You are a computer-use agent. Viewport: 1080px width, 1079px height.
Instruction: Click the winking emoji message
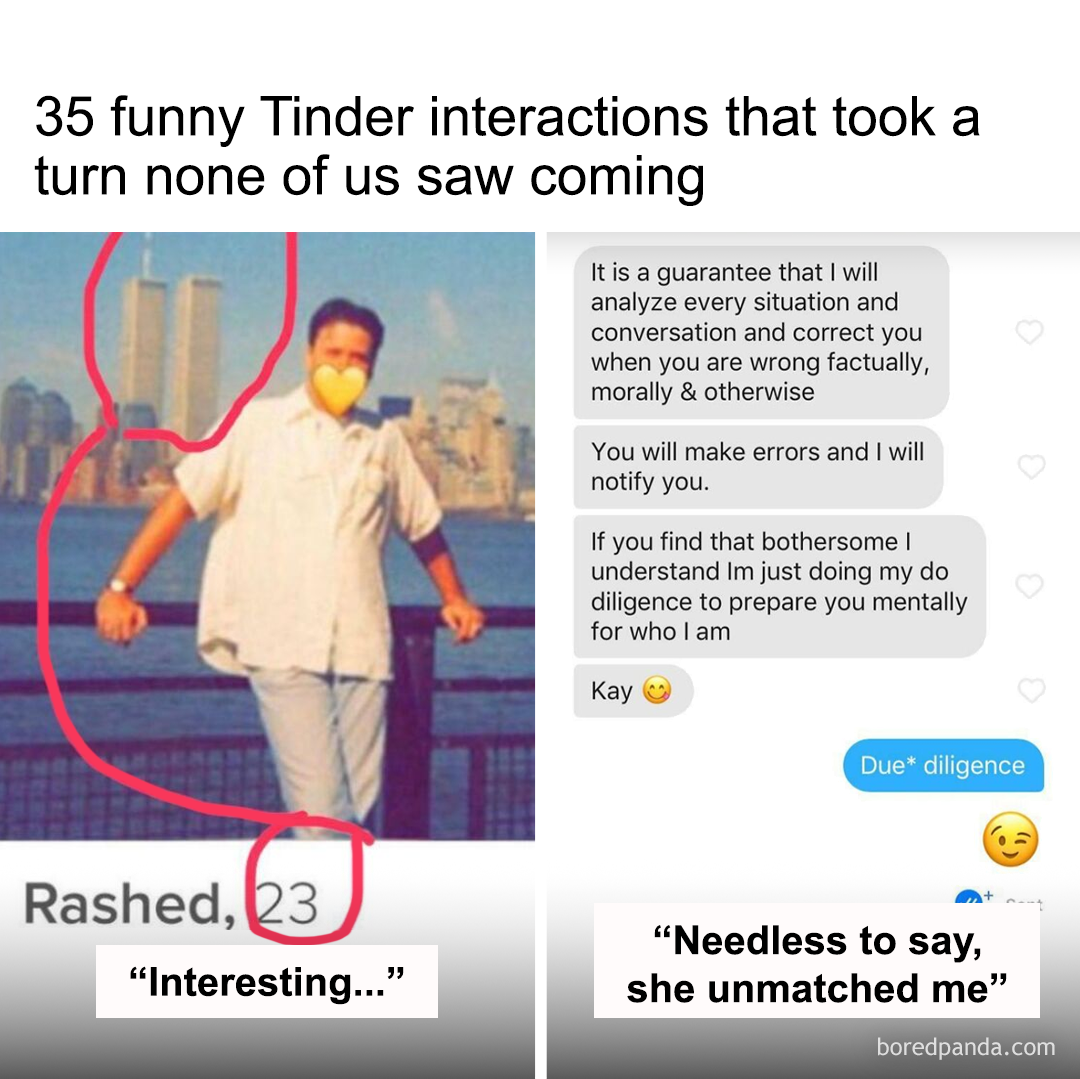(x=1010, y=839)
